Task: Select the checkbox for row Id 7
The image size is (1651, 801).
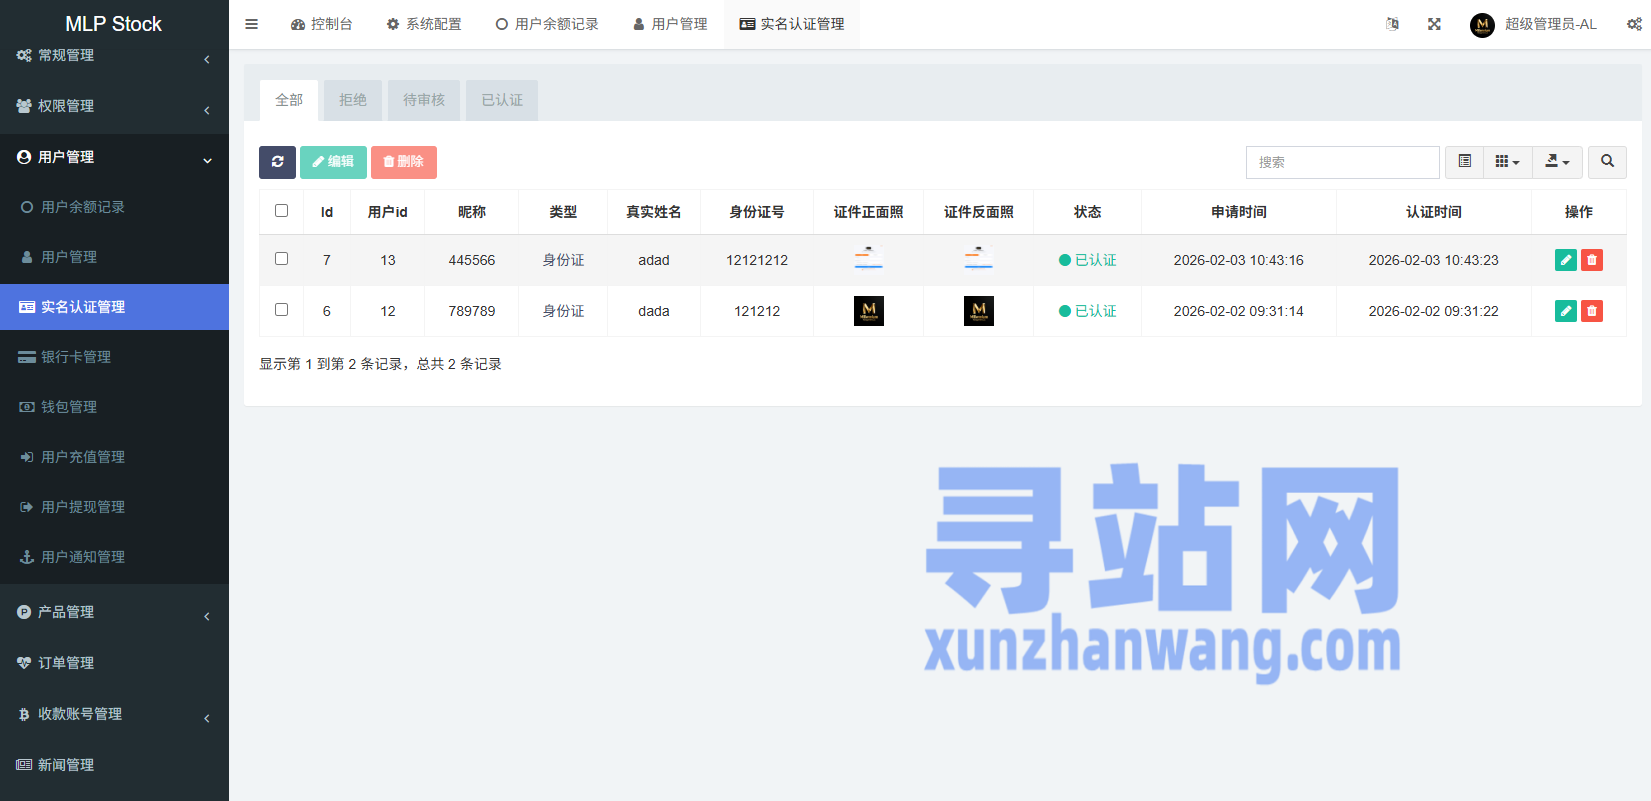Action: pyautogui.click(x=281, y=259)
